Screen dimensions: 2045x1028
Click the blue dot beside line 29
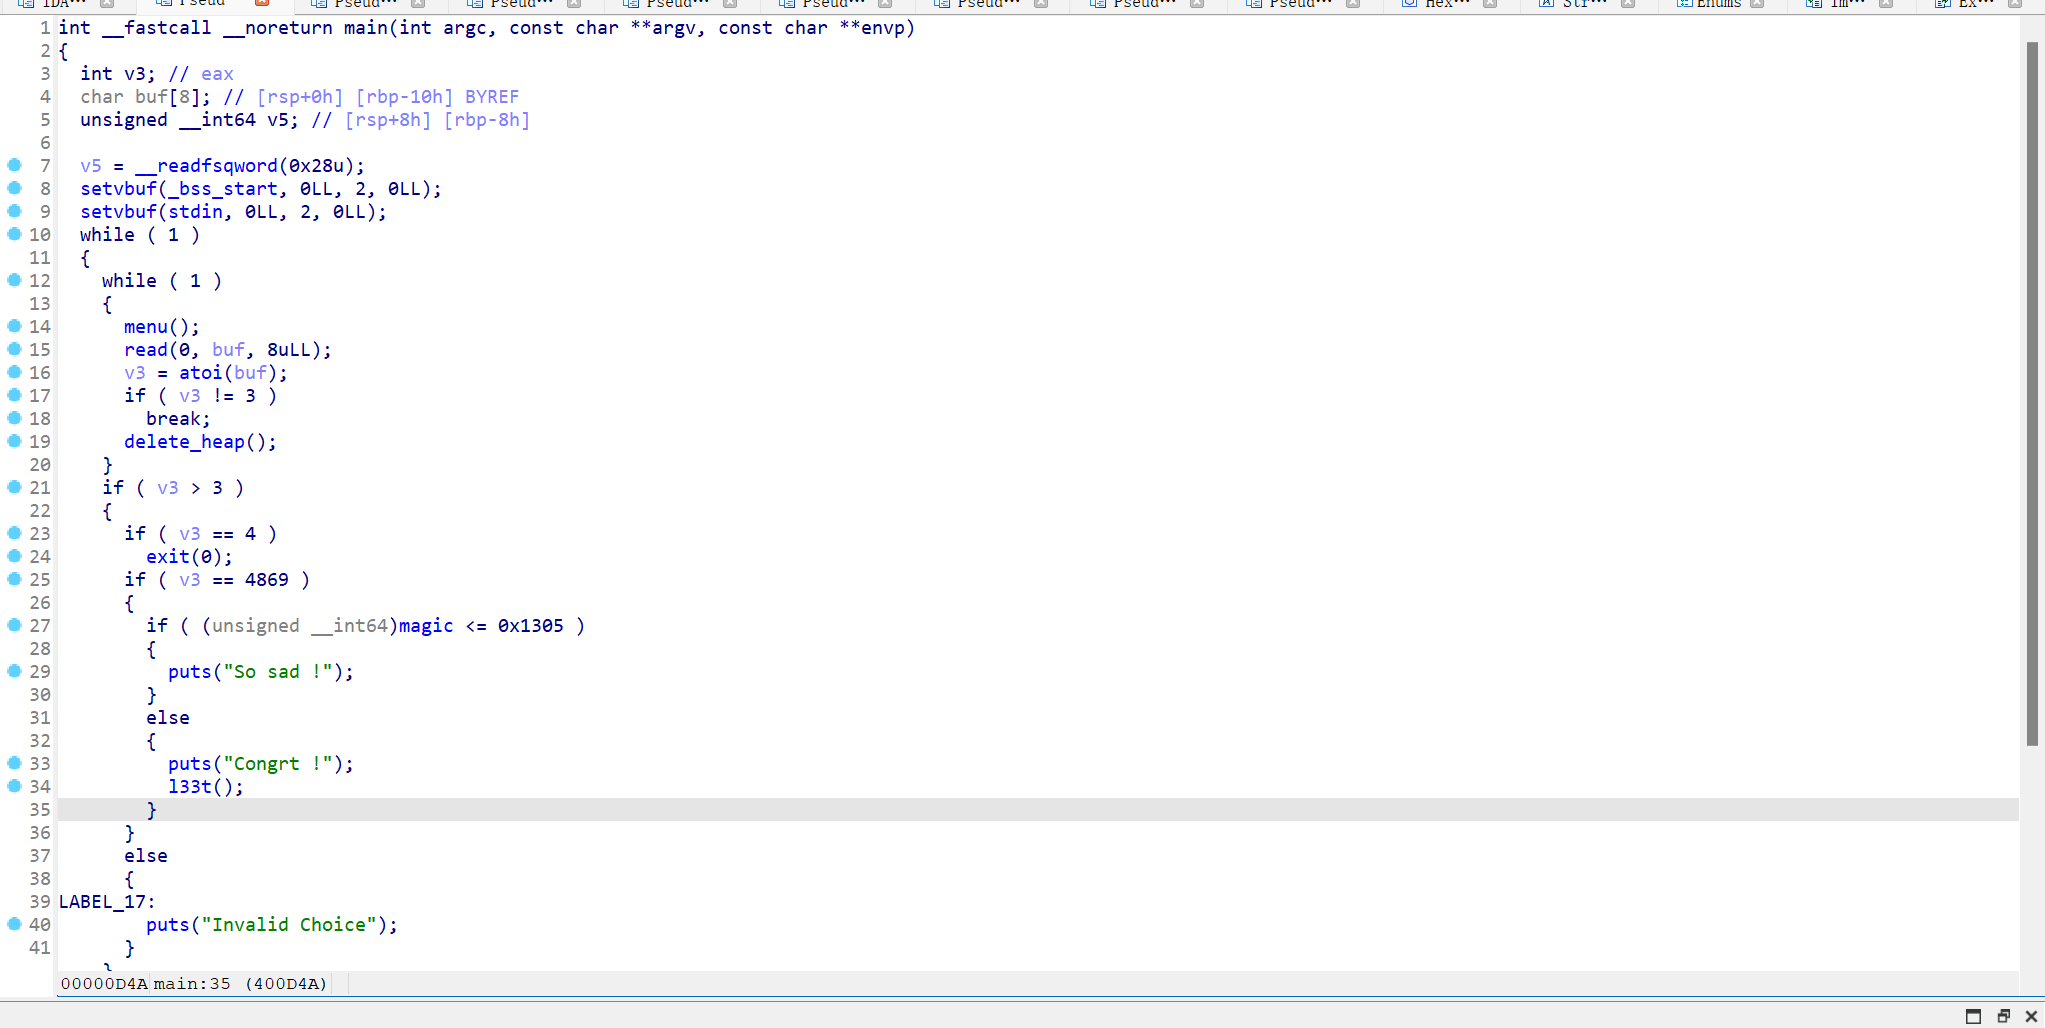[x=14, y=671]
